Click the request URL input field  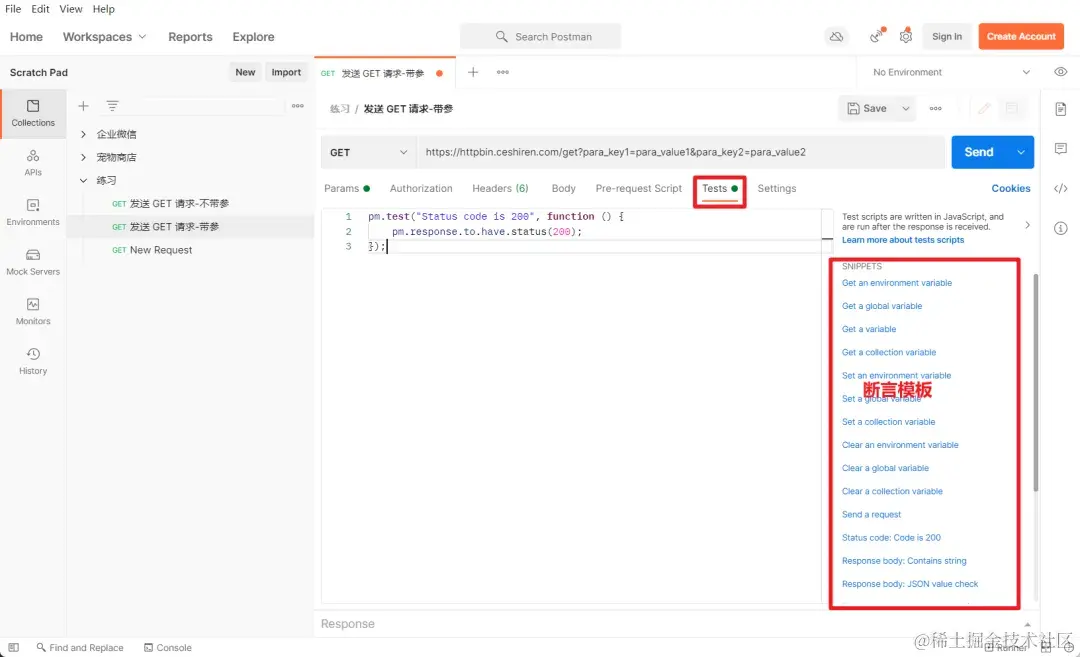click(681, 152)
